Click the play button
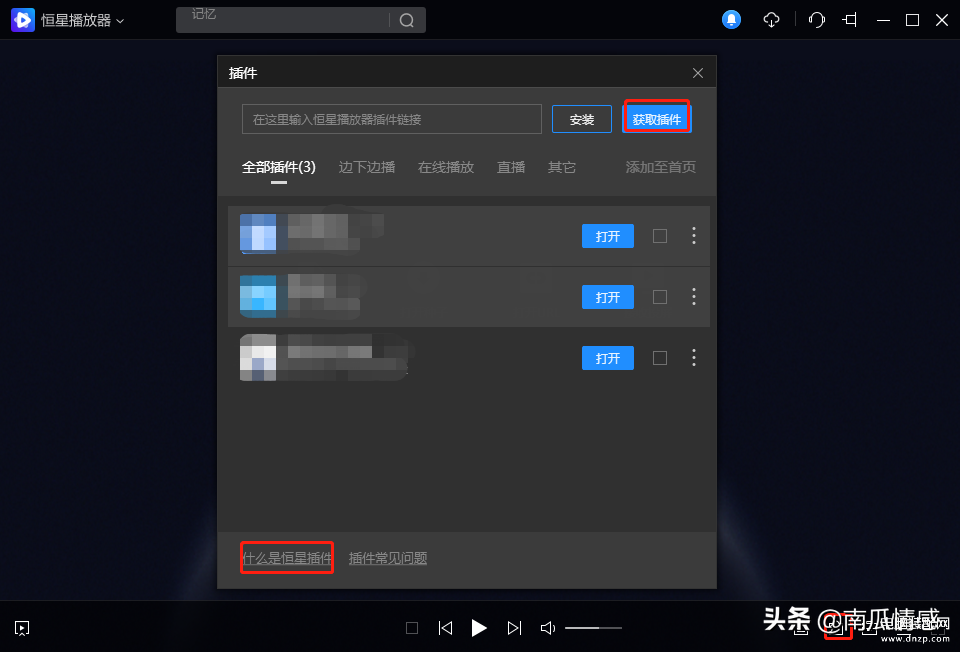 coord(479,628)
